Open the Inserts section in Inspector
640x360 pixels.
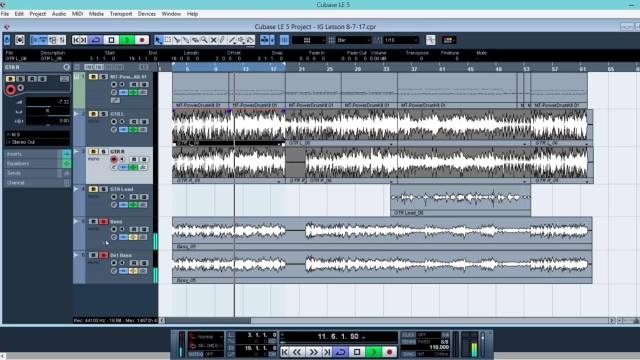(37, 154)
